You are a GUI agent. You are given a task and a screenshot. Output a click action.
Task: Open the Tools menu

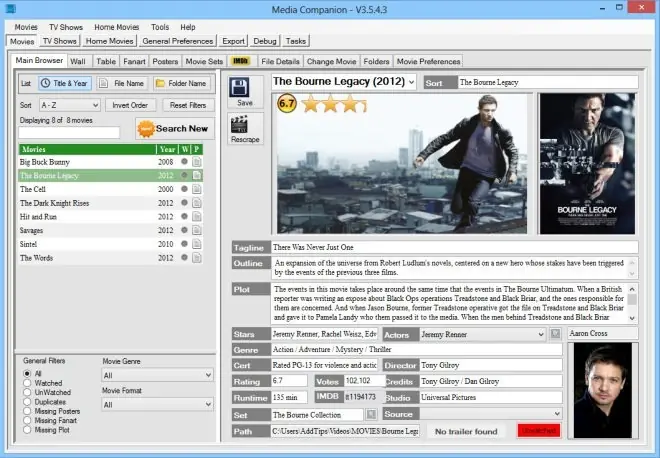(x=160, y=27)
